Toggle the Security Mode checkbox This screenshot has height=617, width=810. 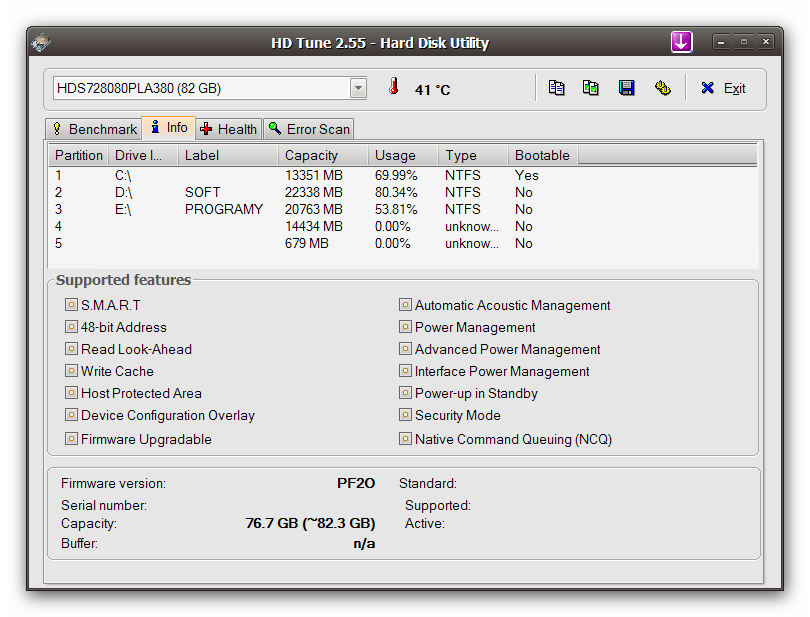click(x=406, y=415)
